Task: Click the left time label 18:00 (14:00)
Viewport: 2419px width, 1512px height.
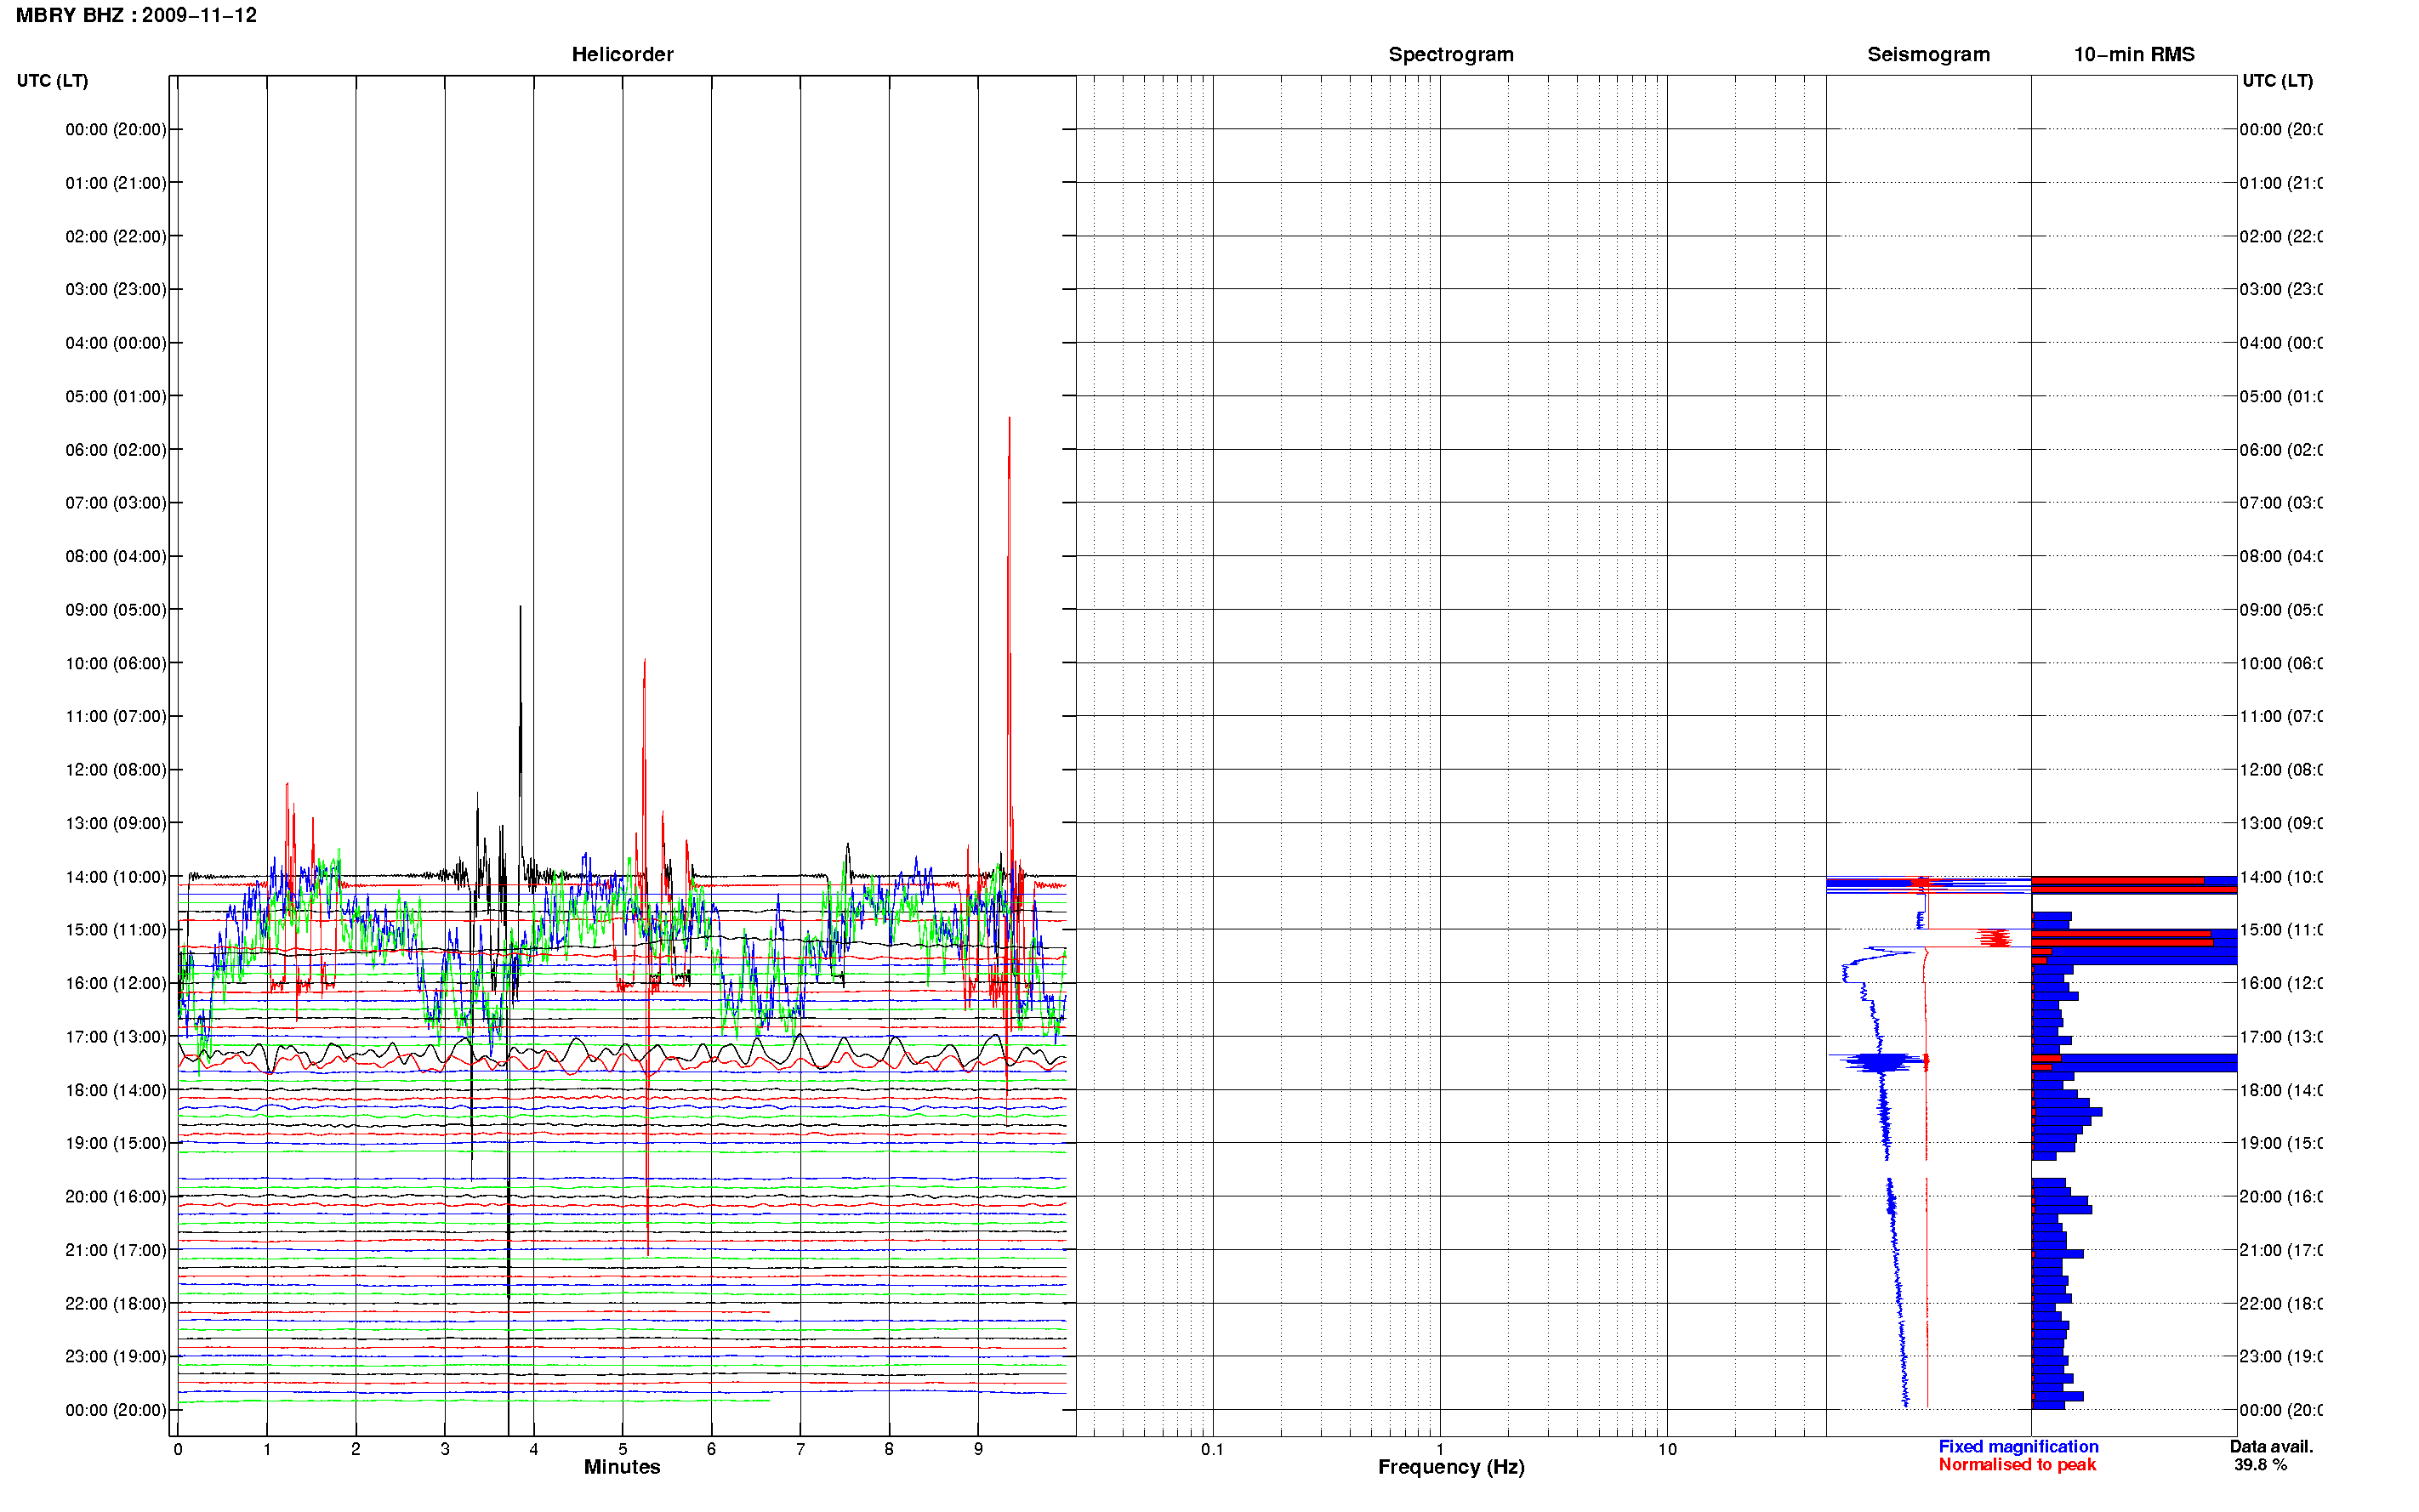Action: pos(116,1091)
